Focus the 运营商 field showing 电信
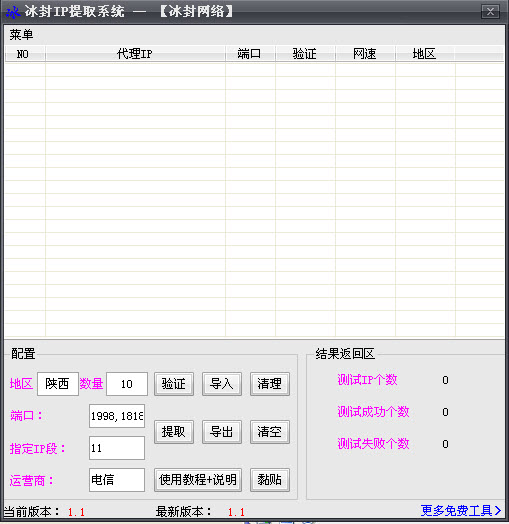Screen dimensions: 509x524 117,480
